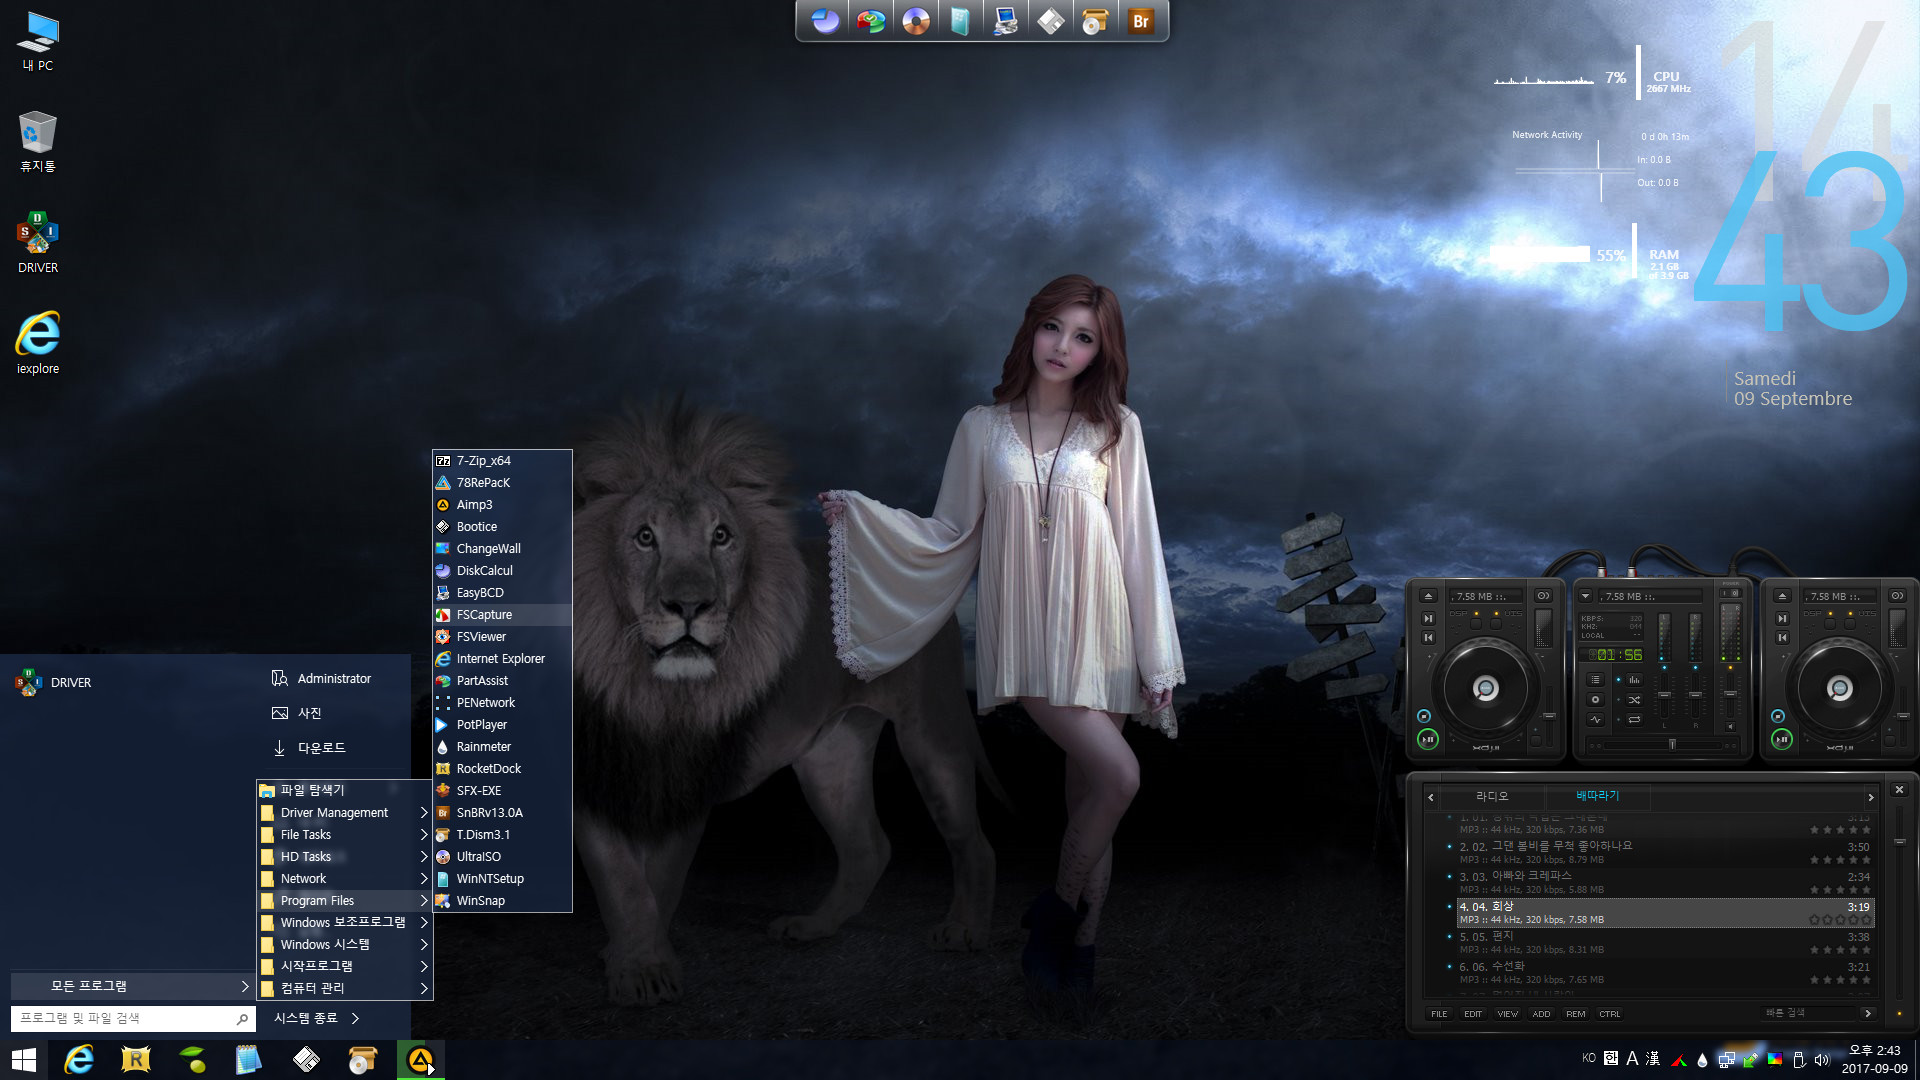Open the 사진 pictures link
Viewport: 1920px width, 1080px height.
coord(297,714)
